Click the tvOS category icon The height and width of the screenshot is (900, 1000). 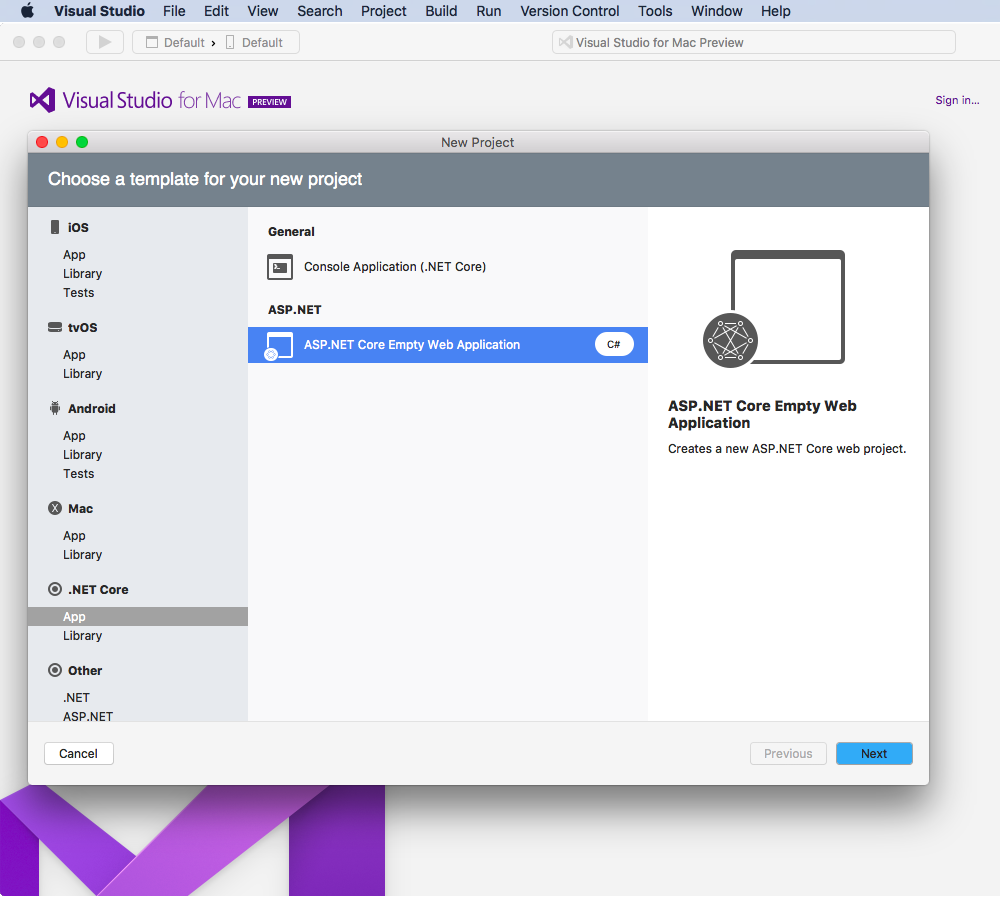click(55, 327)
